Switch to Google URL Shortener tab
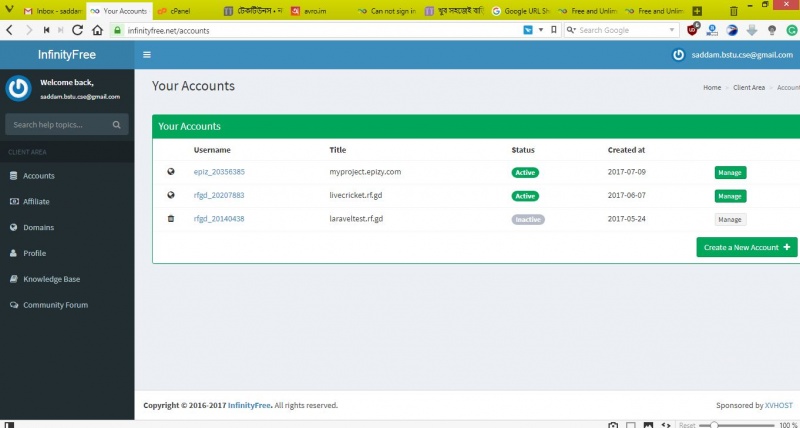 pos(520,11)
